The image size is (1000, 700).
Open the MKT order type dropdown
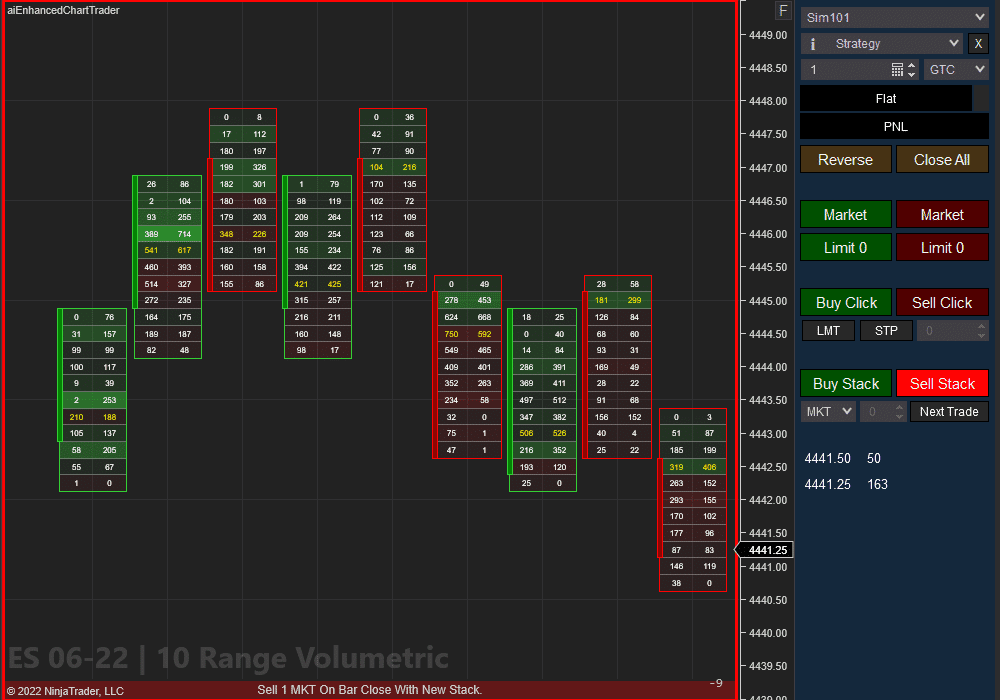coord(827,411)
